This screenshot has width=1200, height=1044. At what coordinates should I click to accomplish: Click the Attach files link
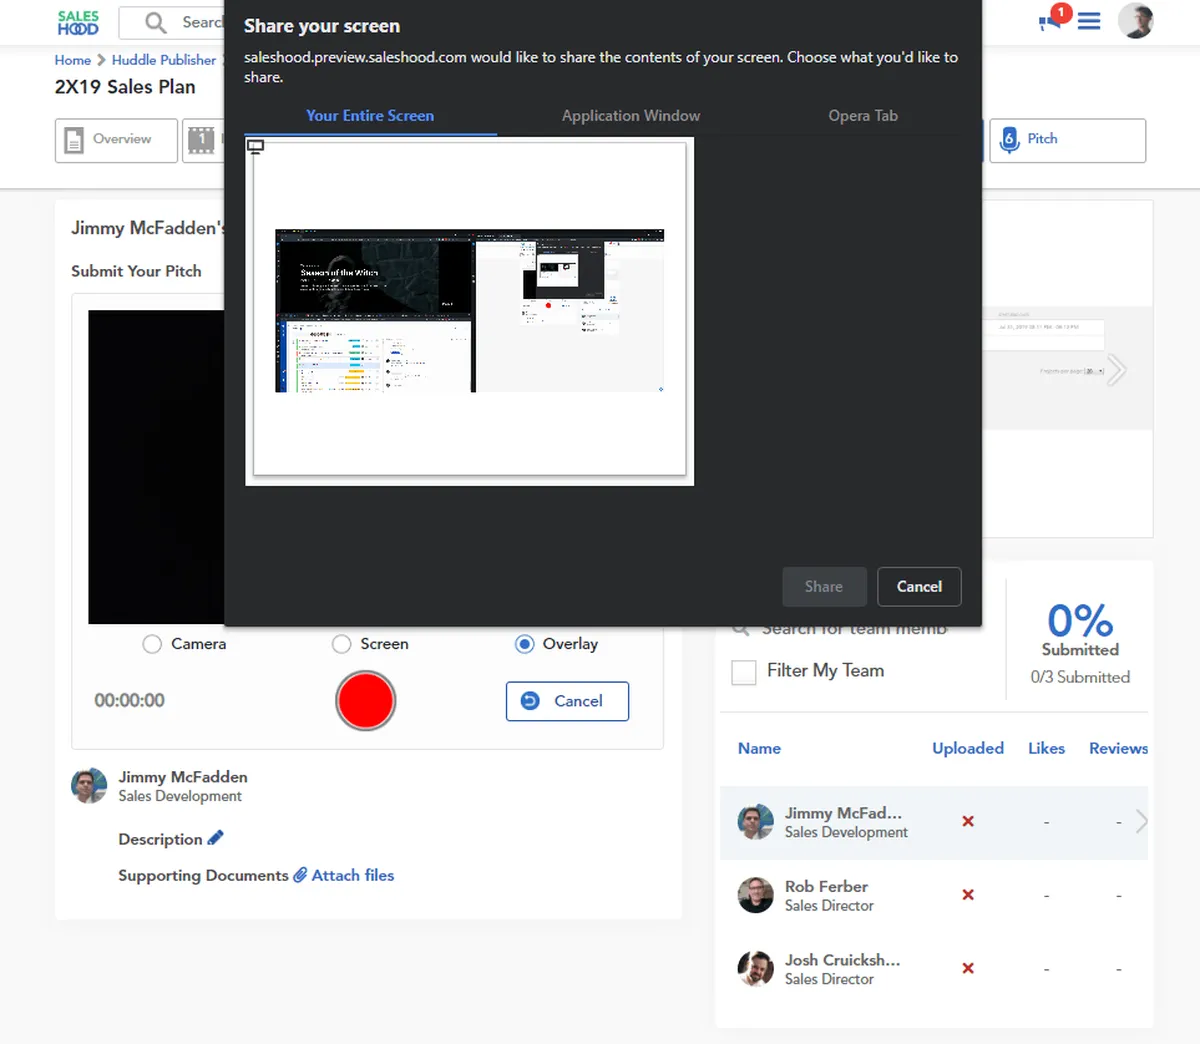pos(352,875)
